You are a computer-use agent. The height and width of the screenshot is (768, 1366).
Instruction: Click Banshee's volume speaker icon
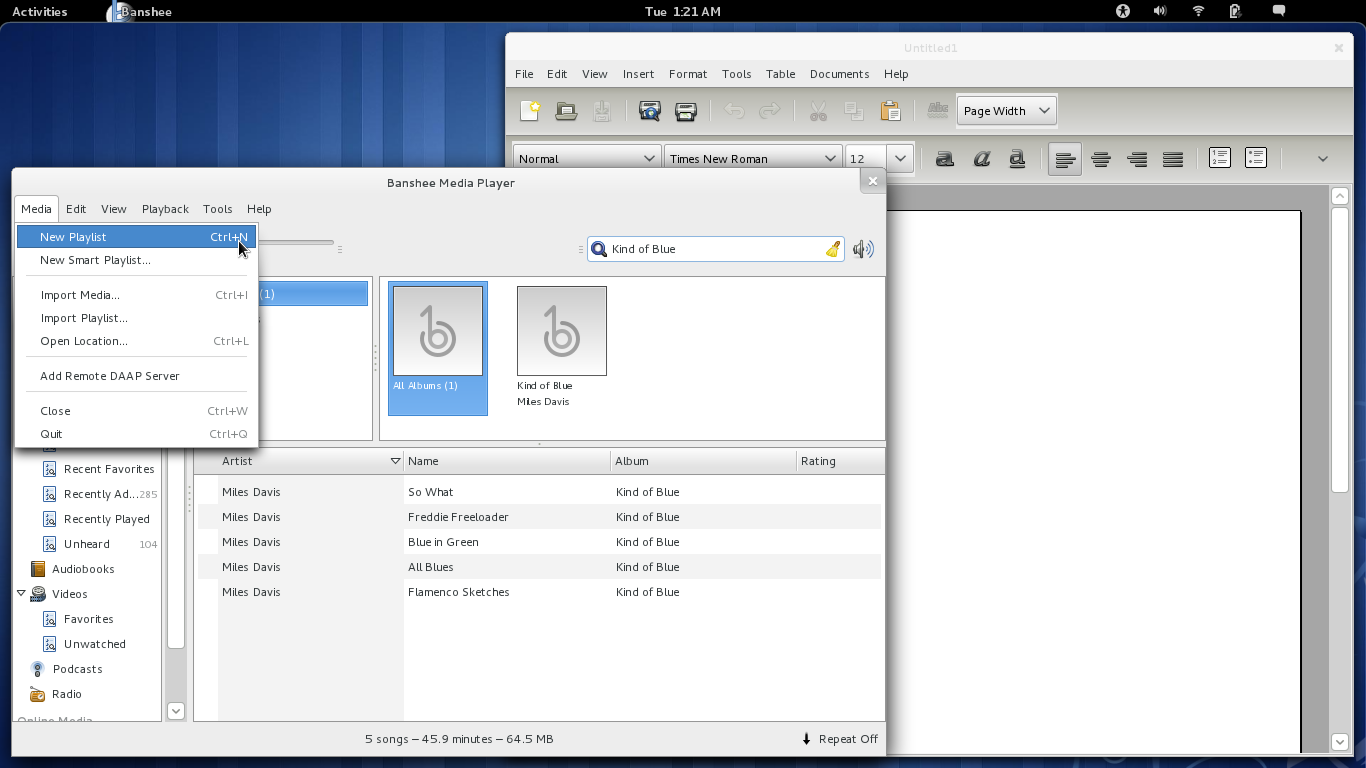click(863, 249)
